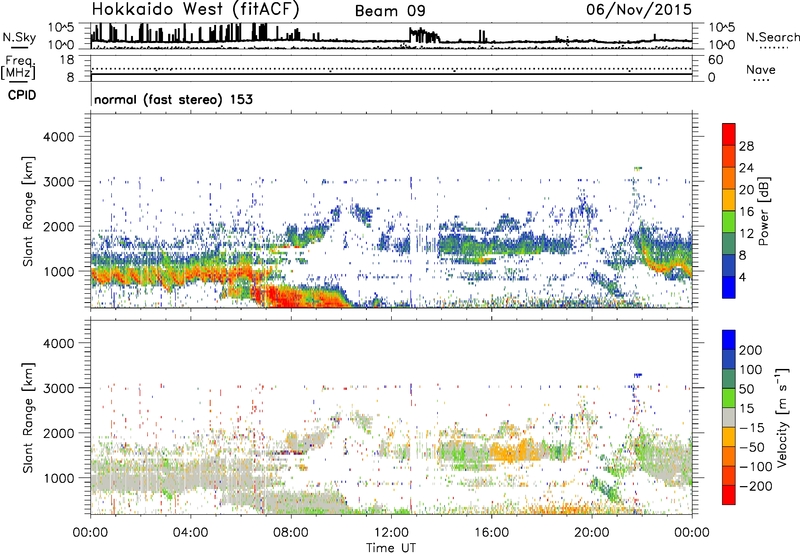The width and height of the screenshot is (800, 554).
Task: Click the 'Nave' legend label
Action: (x=761, y=69)
